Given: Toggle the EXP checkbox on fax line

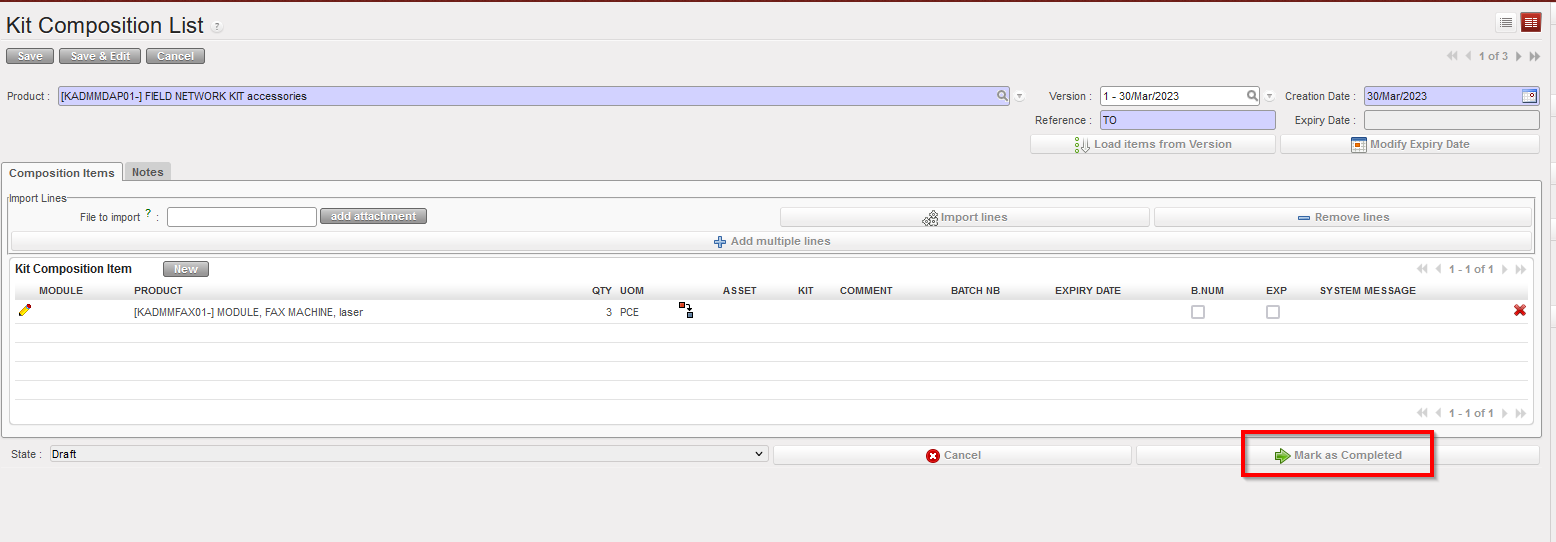Looking at the screenshot, I should coord(1273,312).
